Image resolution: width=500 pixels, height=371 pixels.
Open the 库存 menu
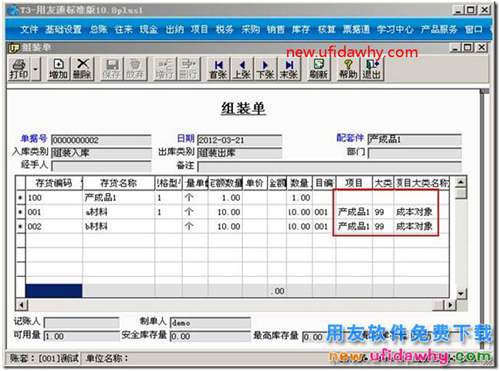point(301,29)
